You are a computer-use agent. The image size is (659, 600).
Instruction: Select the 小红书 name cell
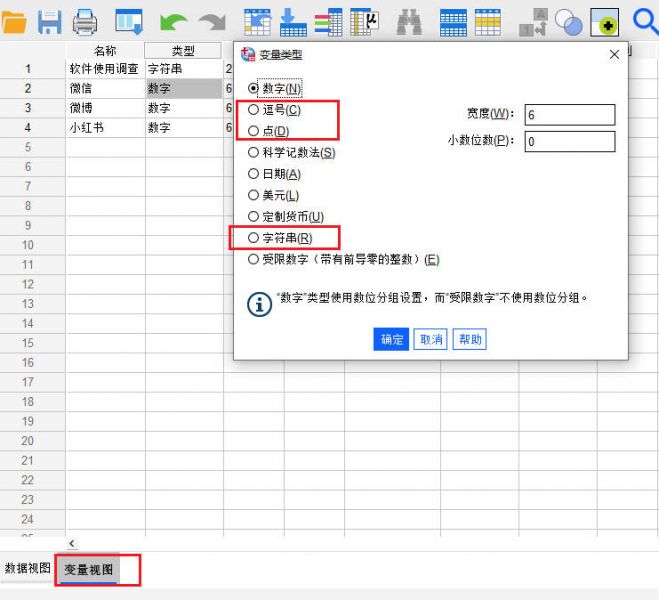(x=105, y=128)
